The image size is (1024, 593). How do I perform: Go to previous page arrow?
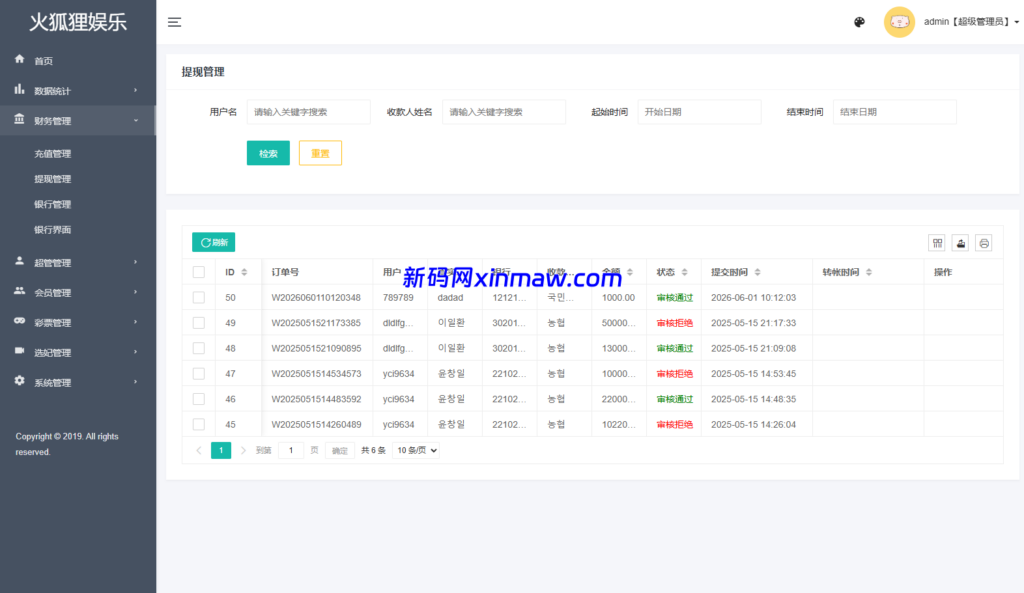coord(199,451)
